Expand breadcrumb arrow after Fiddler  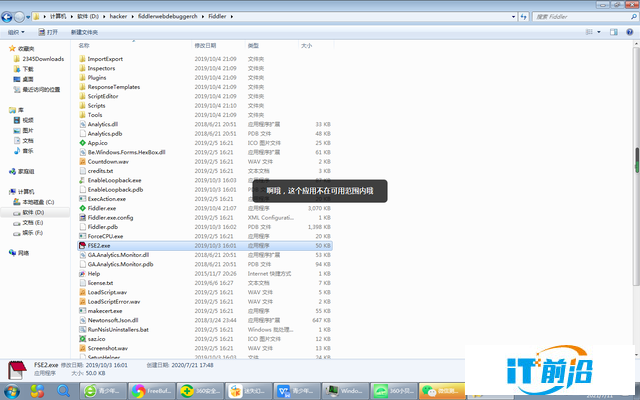[231, 17]
